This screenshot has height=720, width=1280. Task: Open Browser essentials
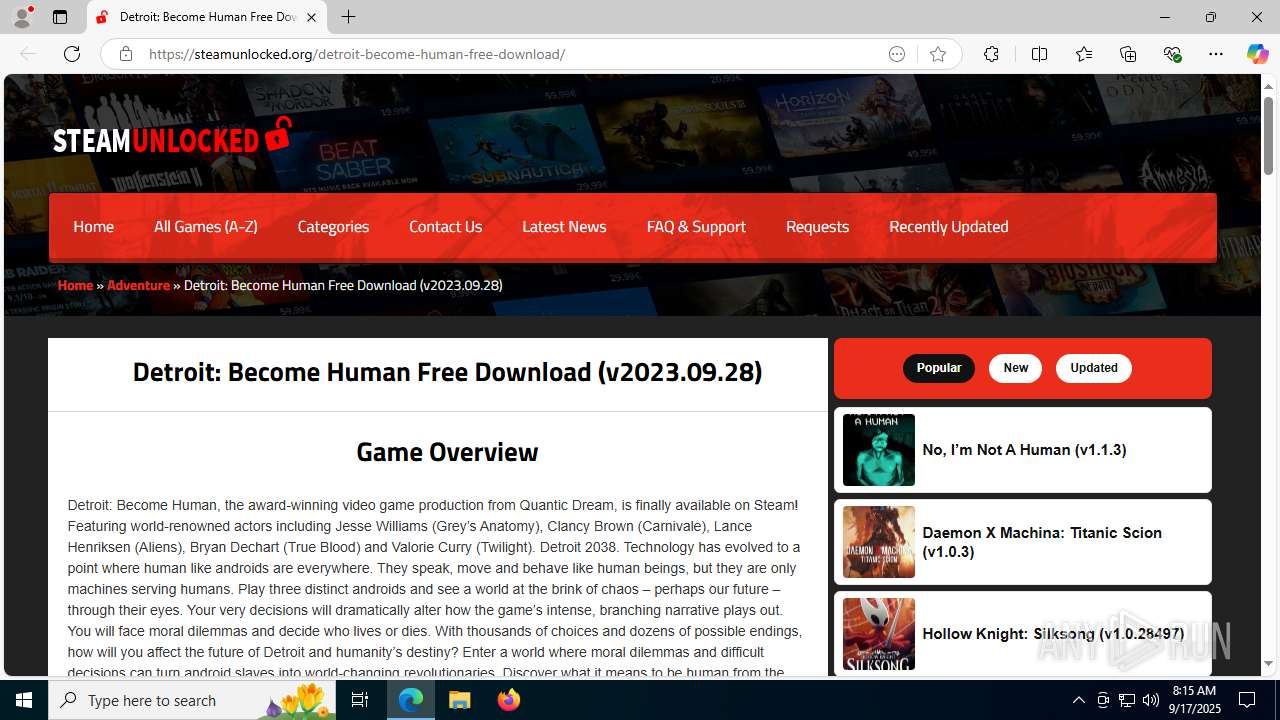click(x=1172, y=54)
